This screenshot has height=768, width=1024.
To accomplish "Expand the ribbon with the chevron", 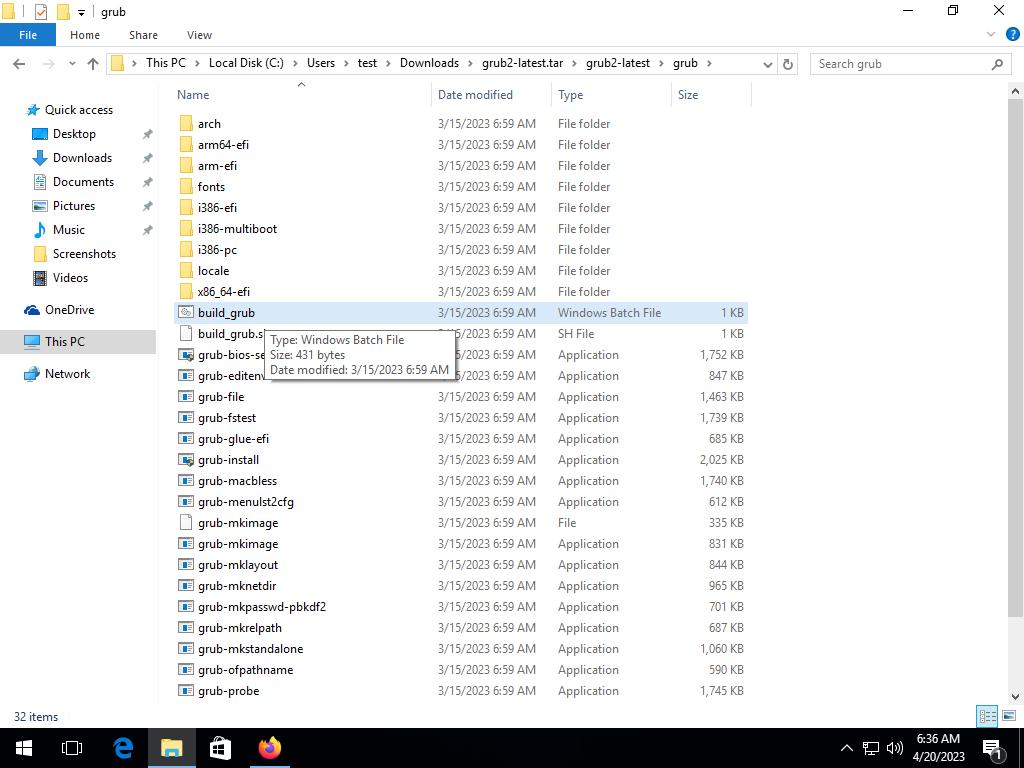I will [991, 35].
